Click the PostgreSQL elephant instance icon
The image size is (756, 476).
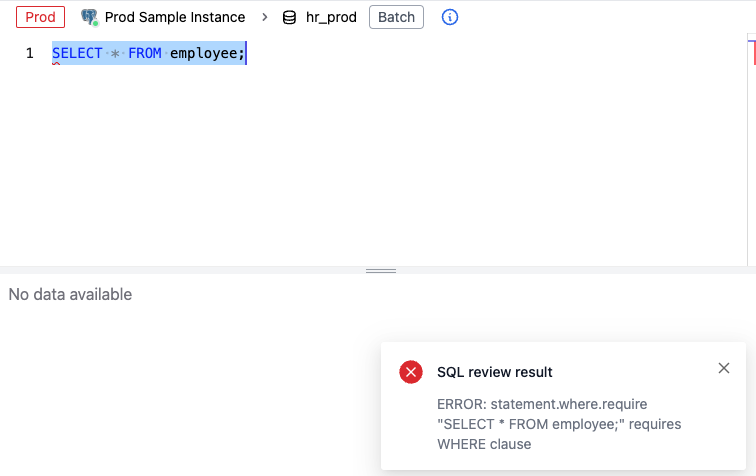(90, 17)
